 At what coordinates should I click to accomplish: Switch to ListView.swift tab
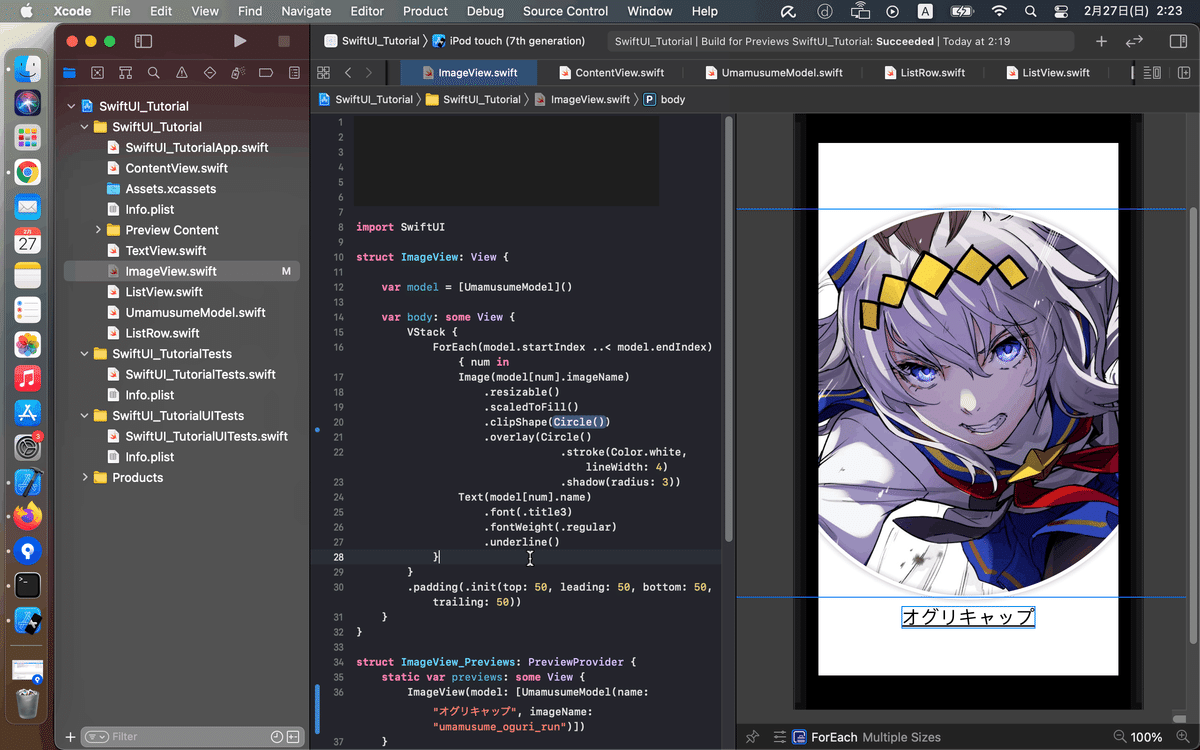click(x=1048, y=73)
